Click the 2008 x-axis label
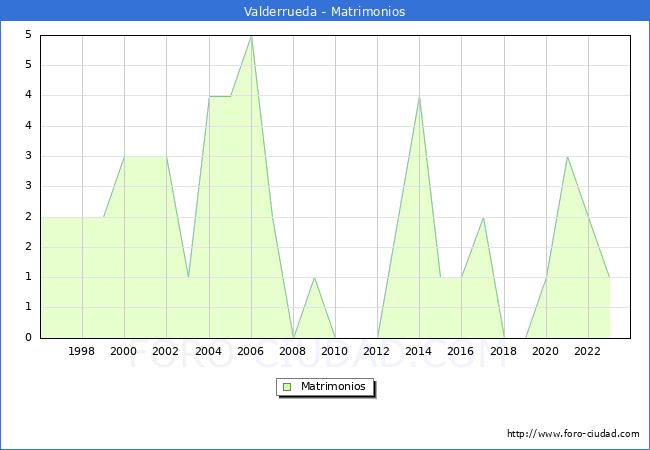 coord(293,351)
